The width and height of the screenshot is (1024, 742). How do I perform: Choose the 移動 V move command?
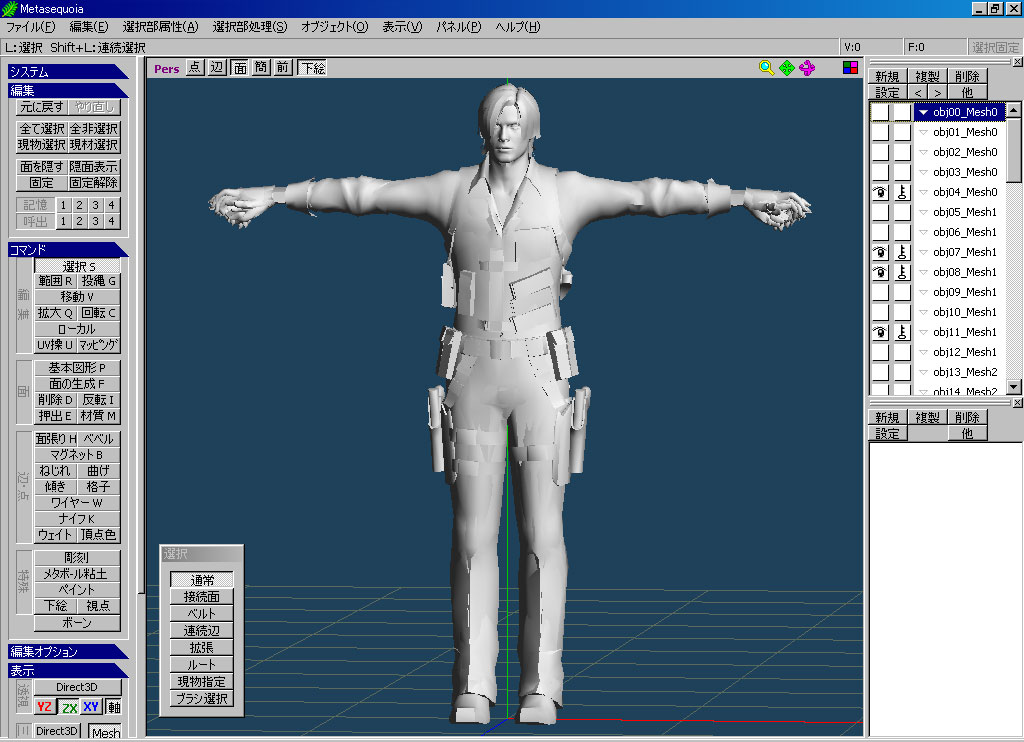77,297
